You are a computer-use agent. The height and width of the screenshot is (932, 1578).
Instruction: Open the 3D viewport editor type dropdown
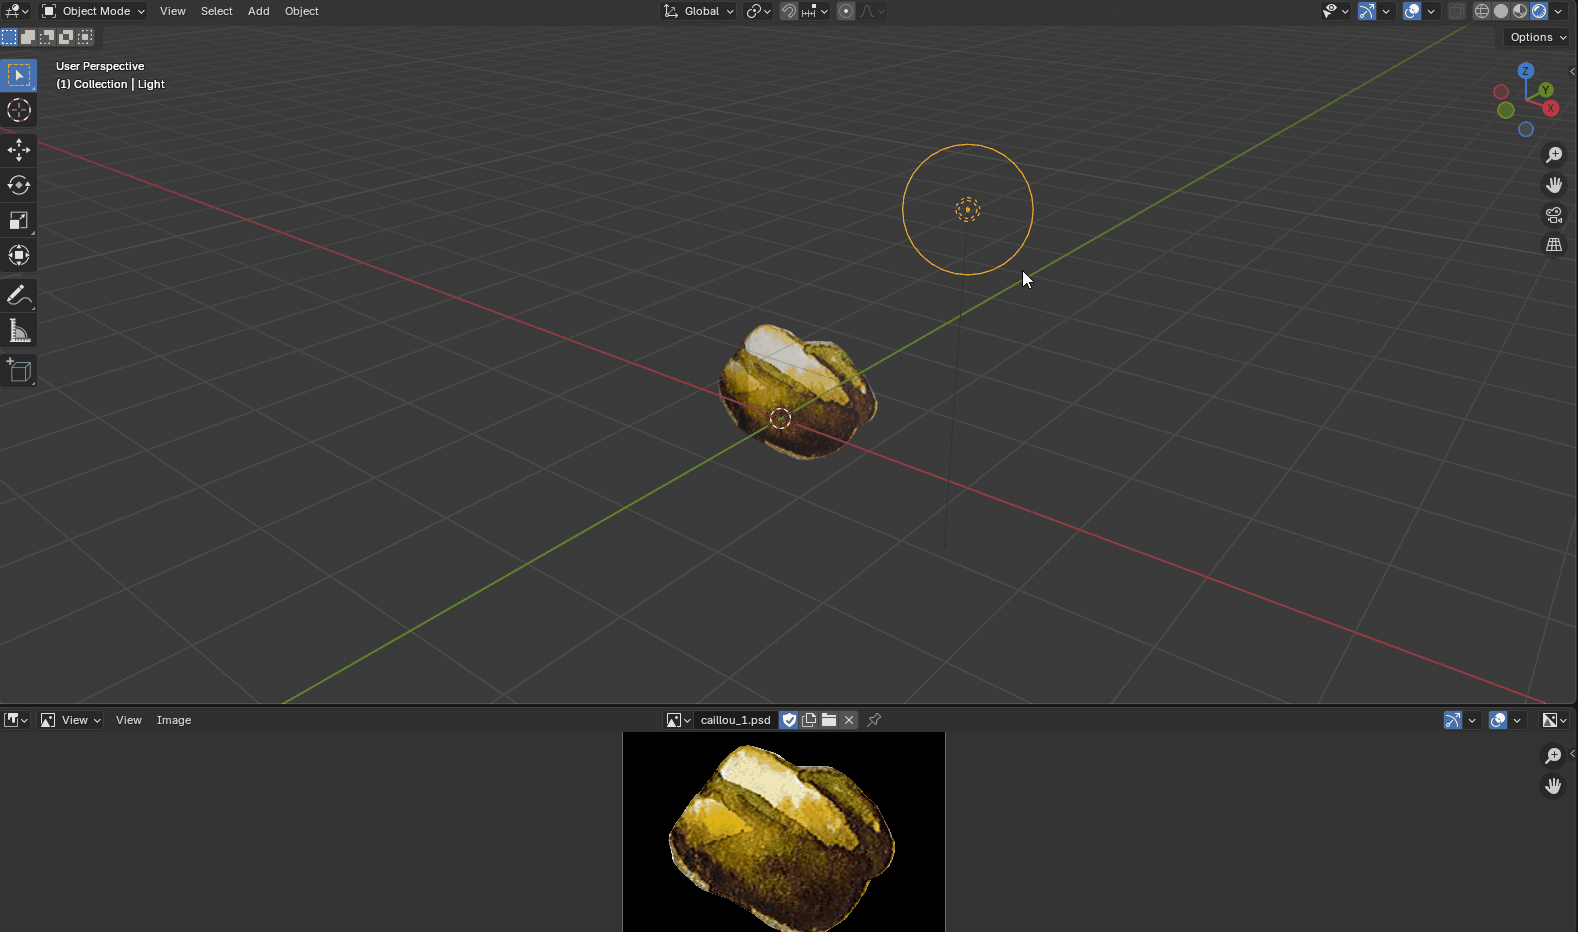click(17, 11)
